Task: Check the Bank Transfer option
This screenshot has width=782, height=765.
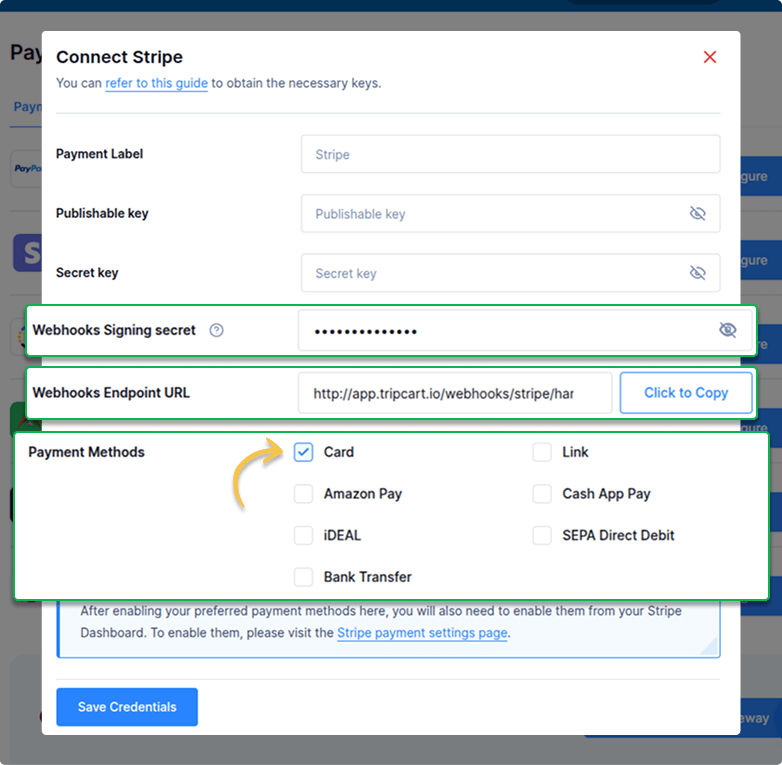Action: (303, 577)
